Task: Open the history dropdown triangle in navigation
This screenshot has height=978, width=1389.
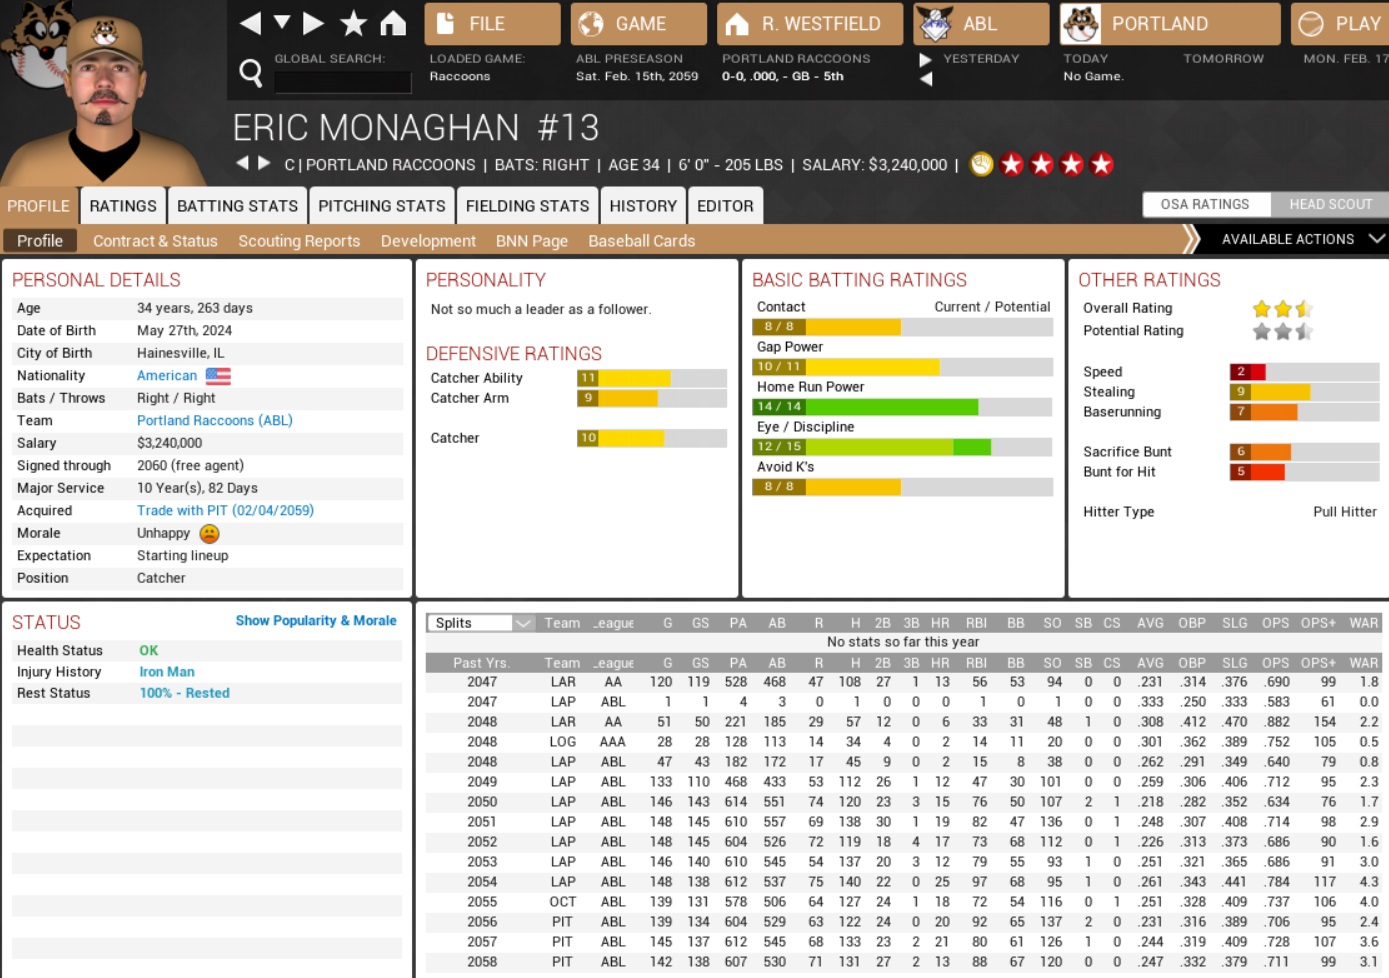Action: 282,23
